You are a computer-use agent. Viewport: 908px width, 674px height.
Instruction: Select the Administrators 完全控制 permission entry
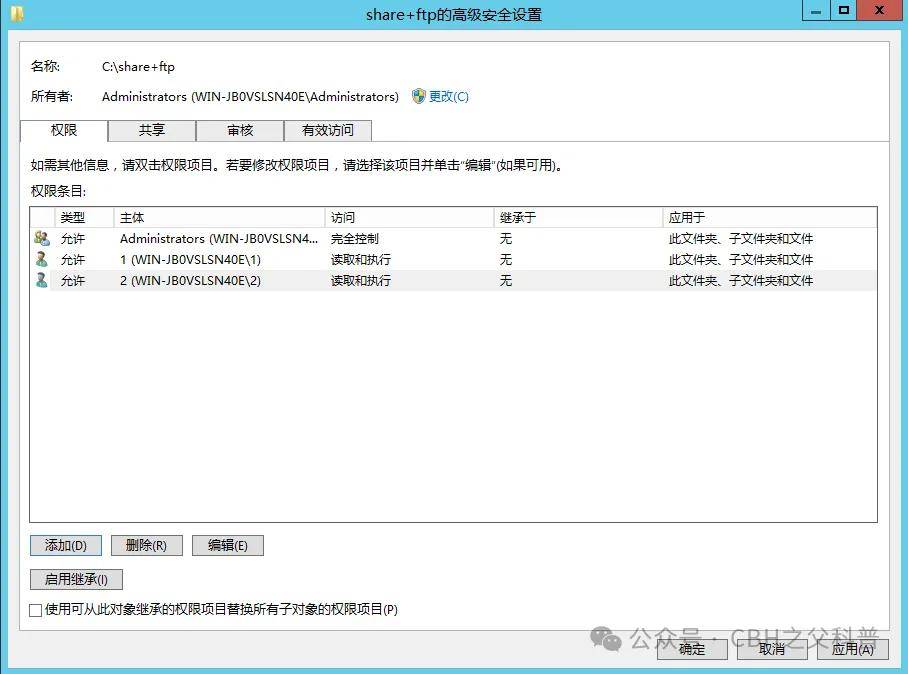pos(220,238)
